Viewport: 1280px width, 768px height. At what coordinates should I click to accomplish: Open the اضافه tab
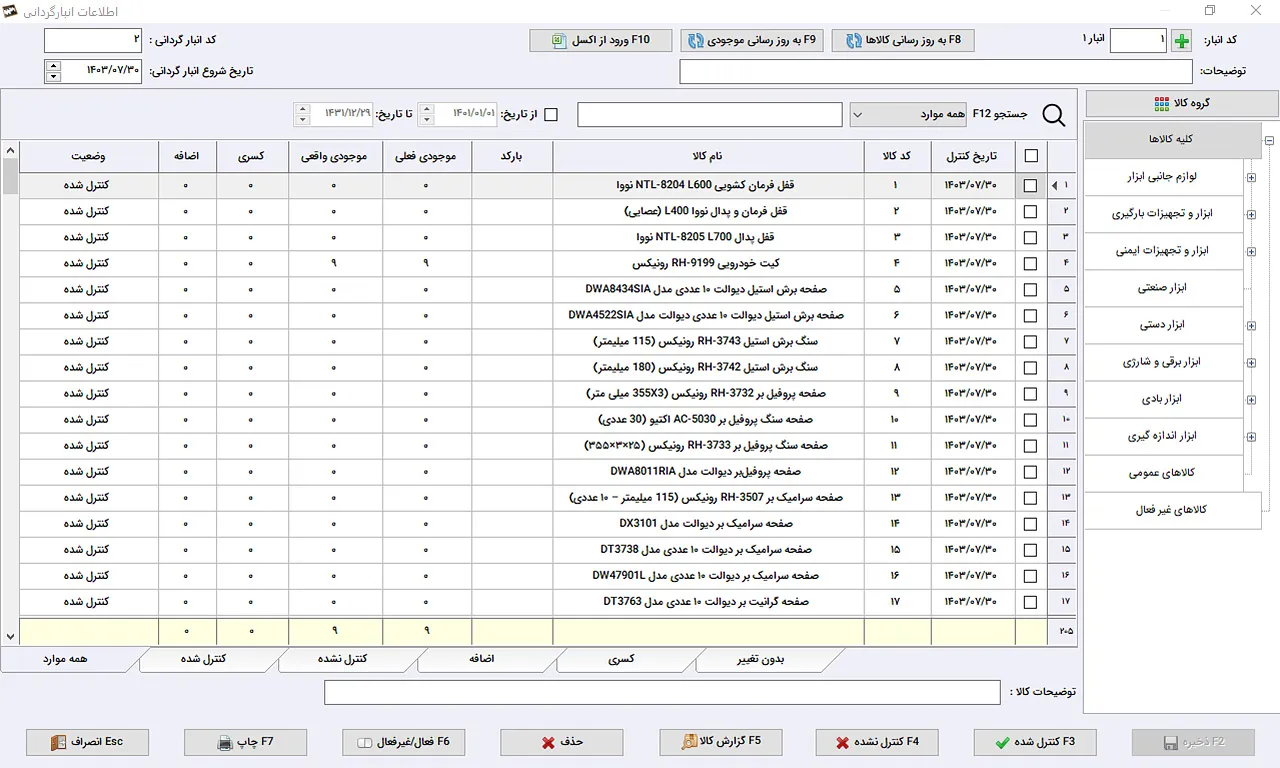click(x=484, y=659)
